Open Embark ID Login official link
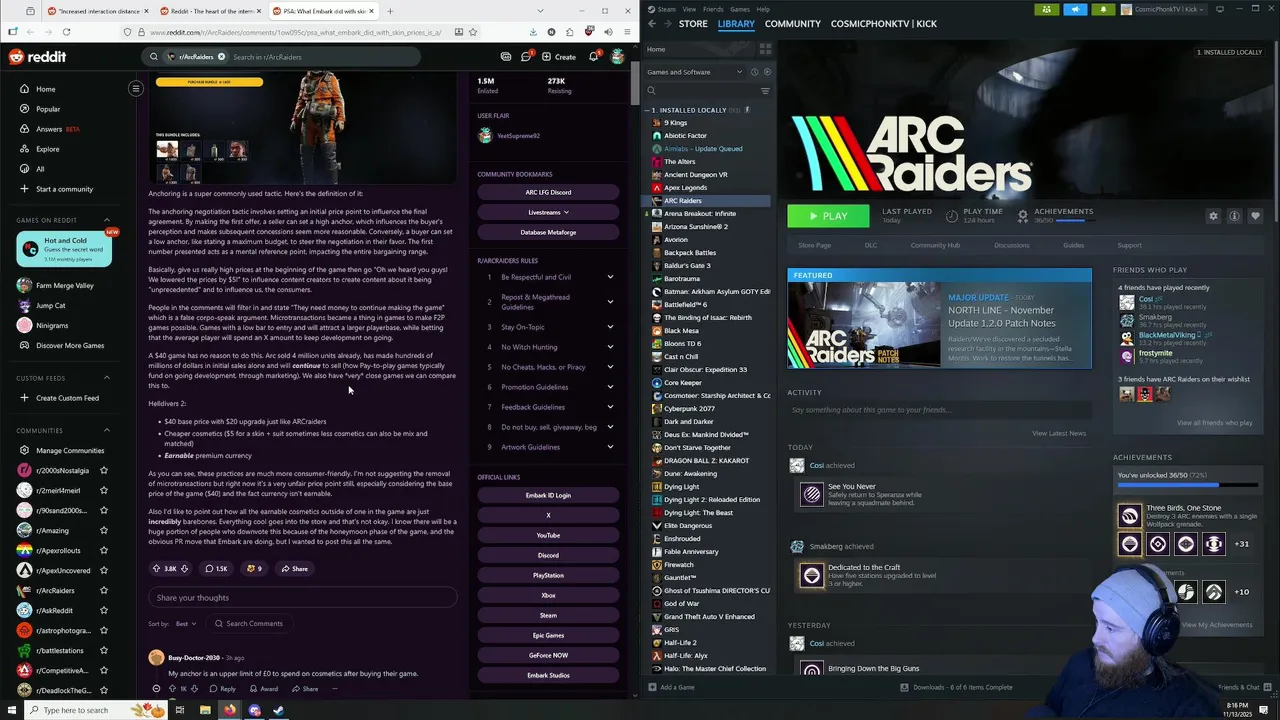This screenshot has height=720, width=1280. pos(548,495)
